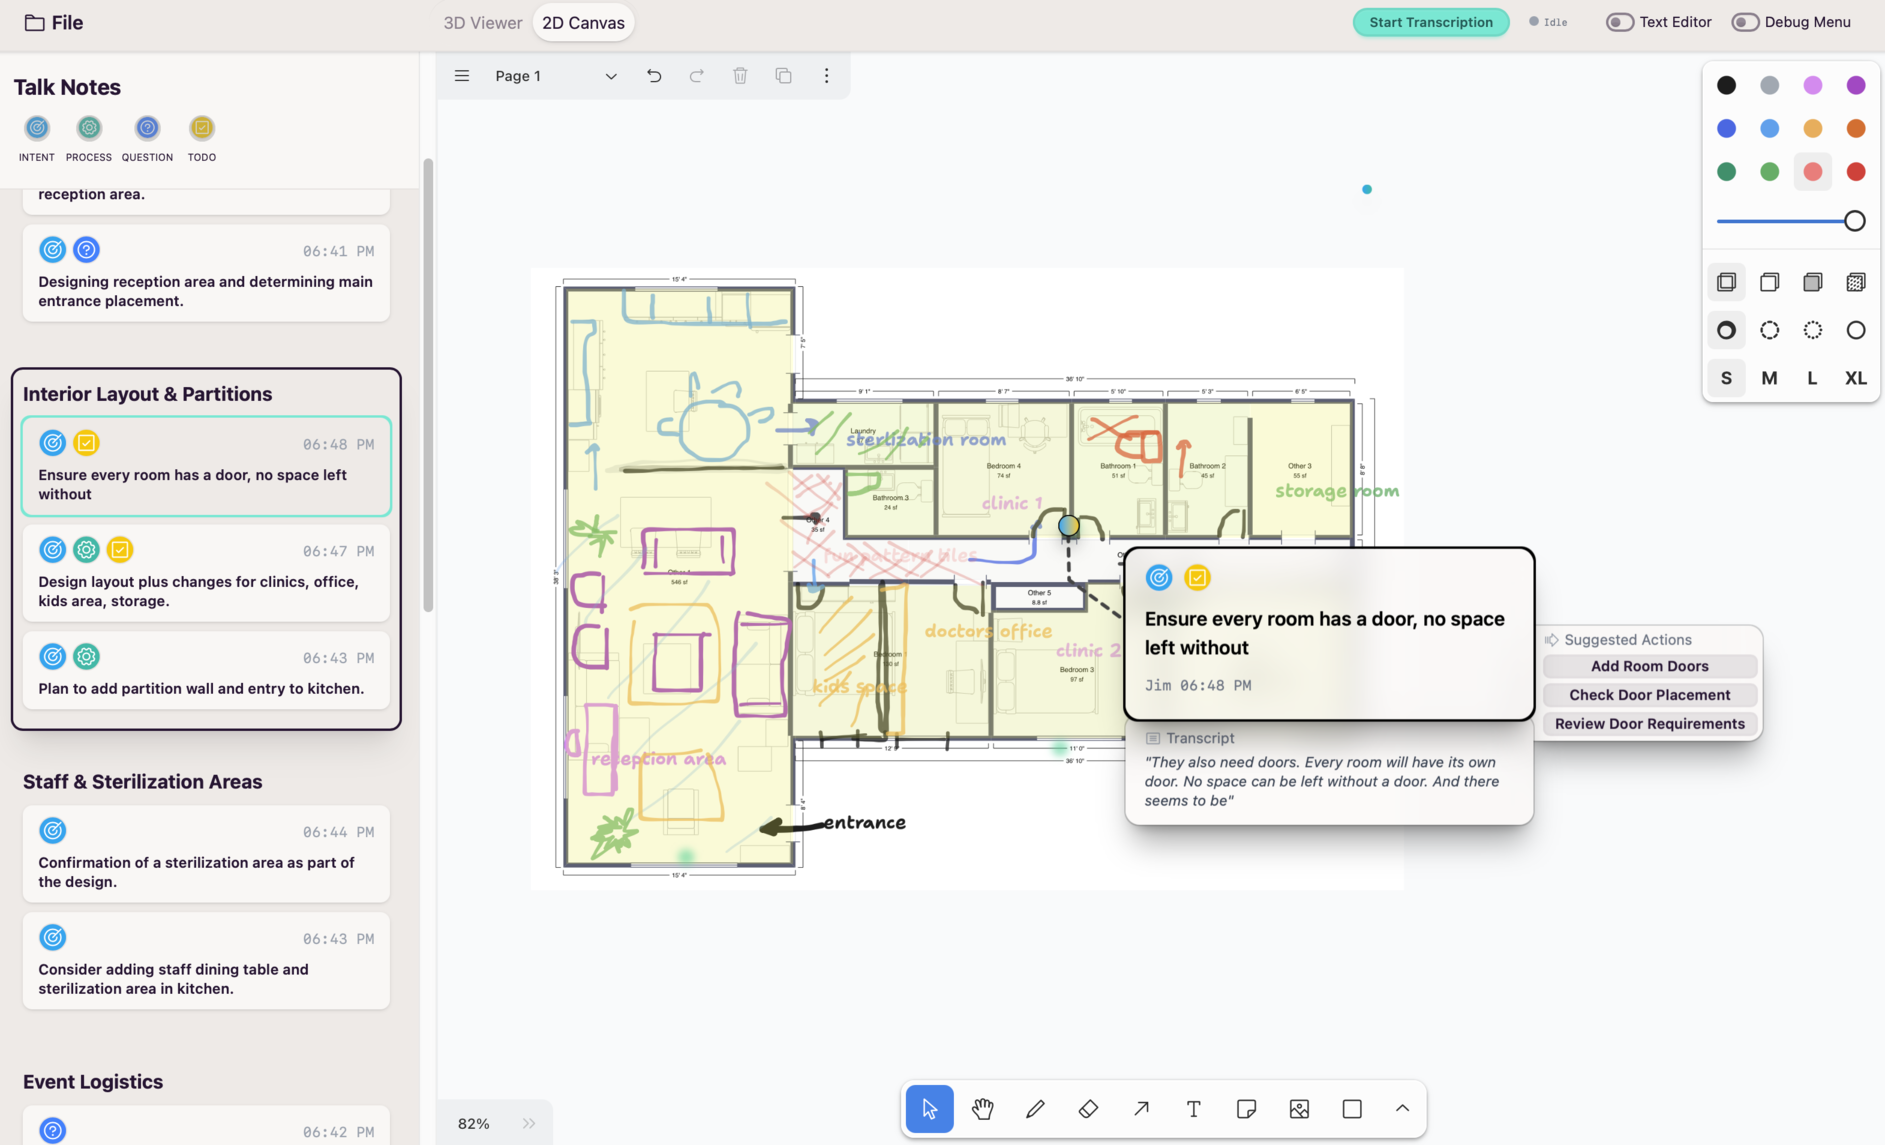Select the hand pan tool
The image size is (1885, 1145).
click(982, 1109)
